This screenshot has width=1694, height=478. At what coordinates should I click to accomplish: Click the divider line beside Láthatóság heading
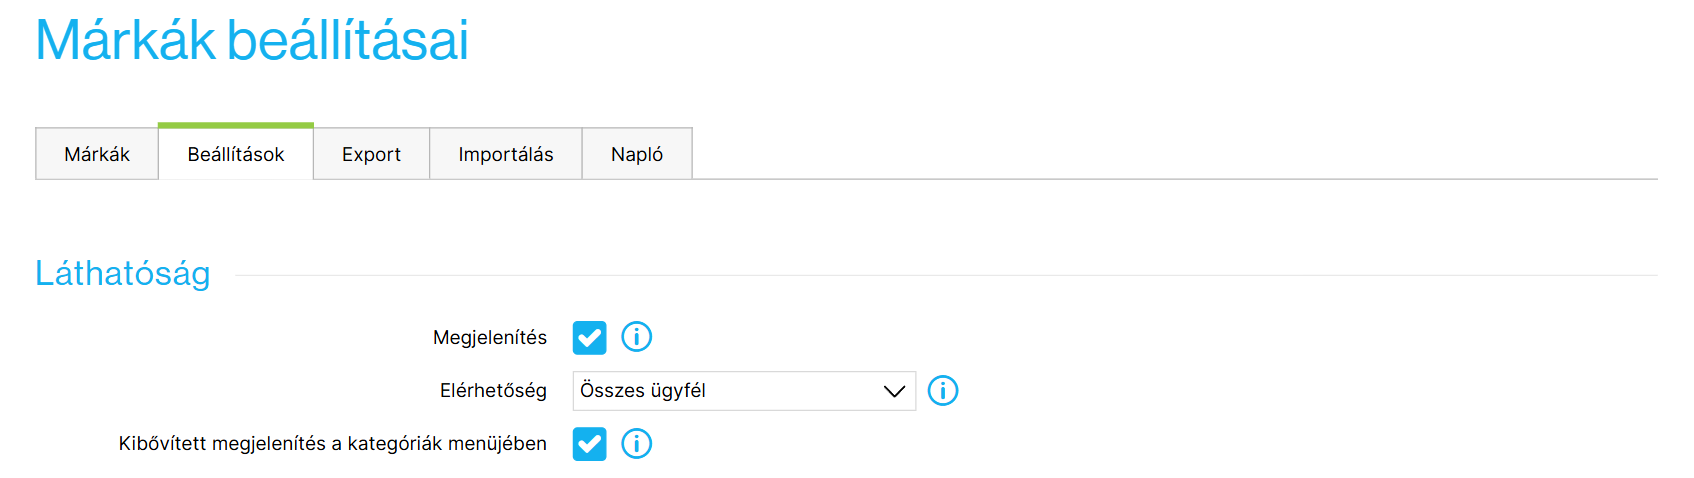(x=946, y=275)
